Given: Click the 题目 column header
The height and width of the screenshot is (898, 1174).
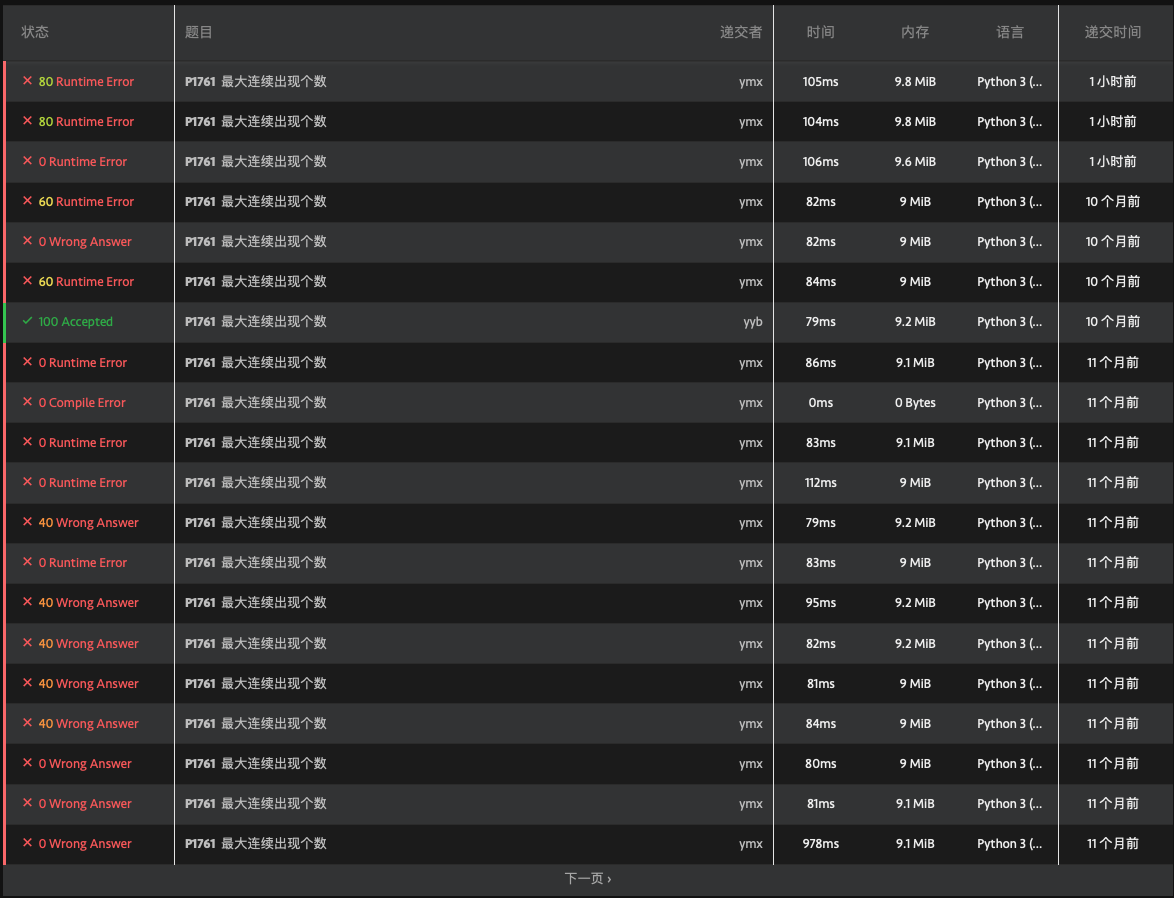Looking at the screenshot, I should coord(199,32).
